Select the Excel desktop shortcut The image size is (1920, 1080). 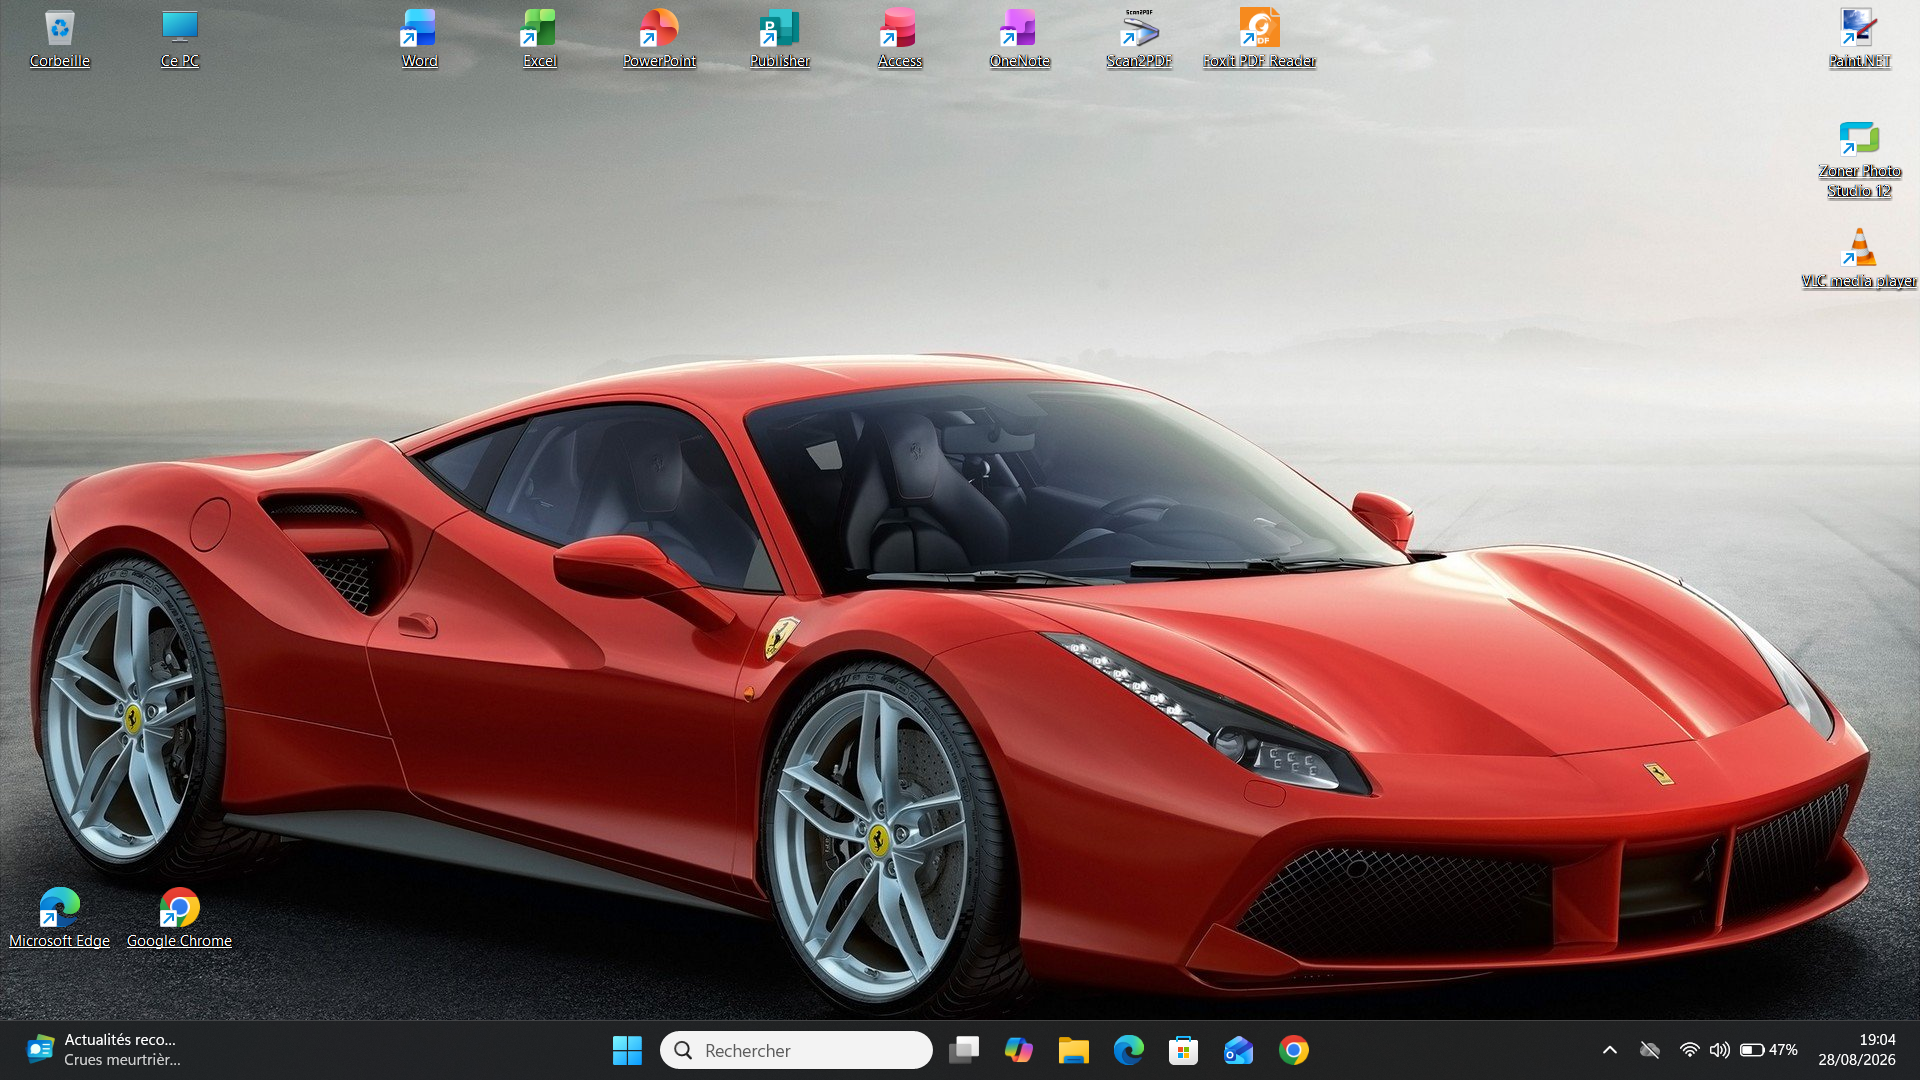point(539,39)
